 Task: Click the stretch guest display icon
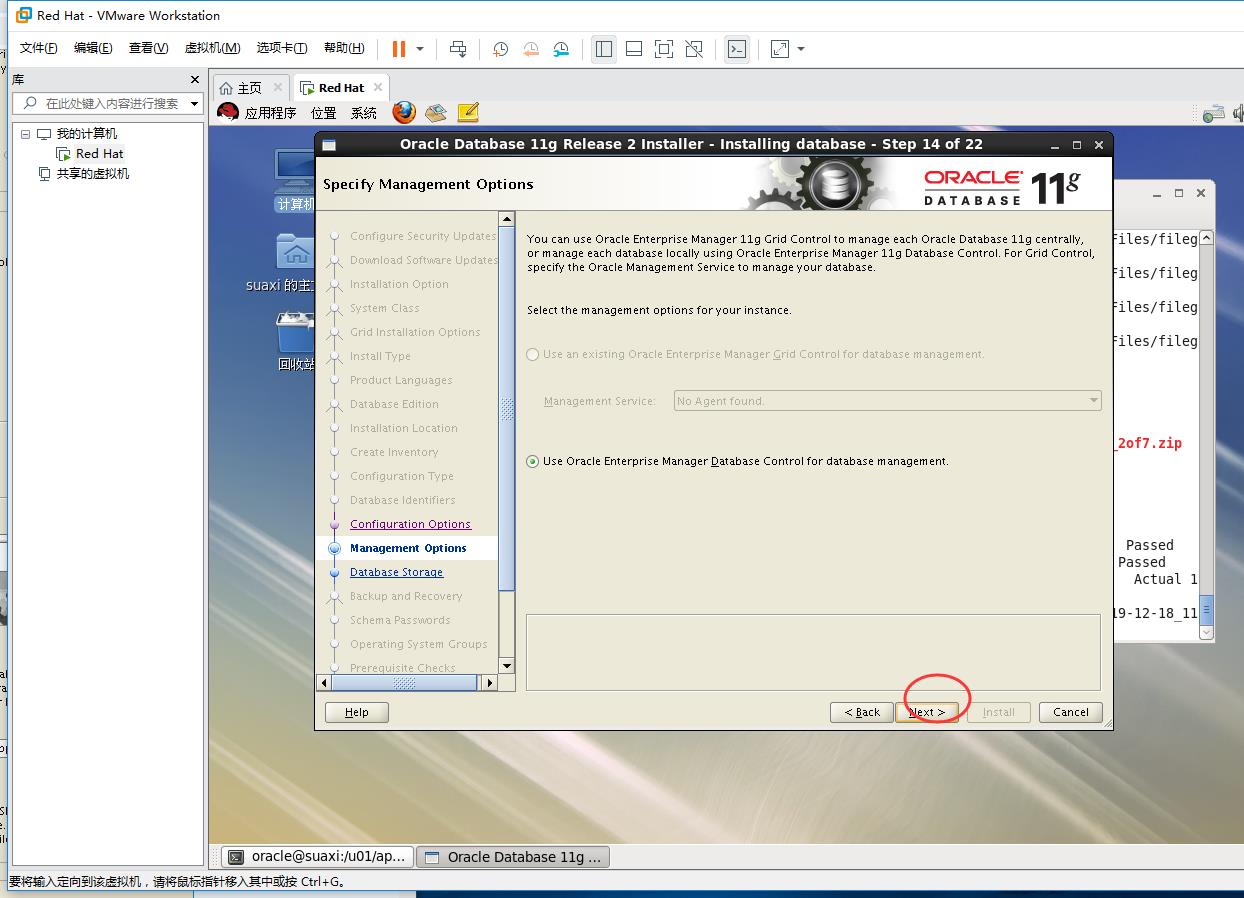click(780, 49)
